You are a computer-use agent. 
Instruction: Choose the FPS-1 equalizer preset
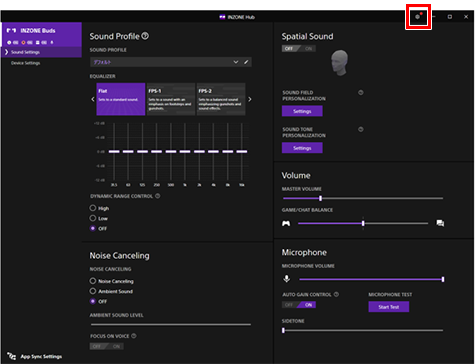click(x=171, y=99)
